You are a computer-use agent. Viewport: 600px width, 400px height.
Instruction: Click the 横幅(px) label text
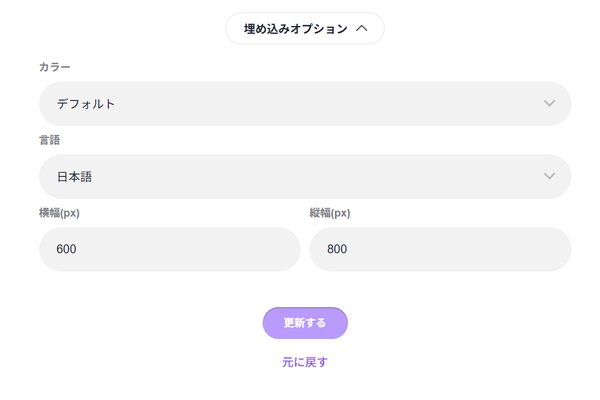coord(59,213)
